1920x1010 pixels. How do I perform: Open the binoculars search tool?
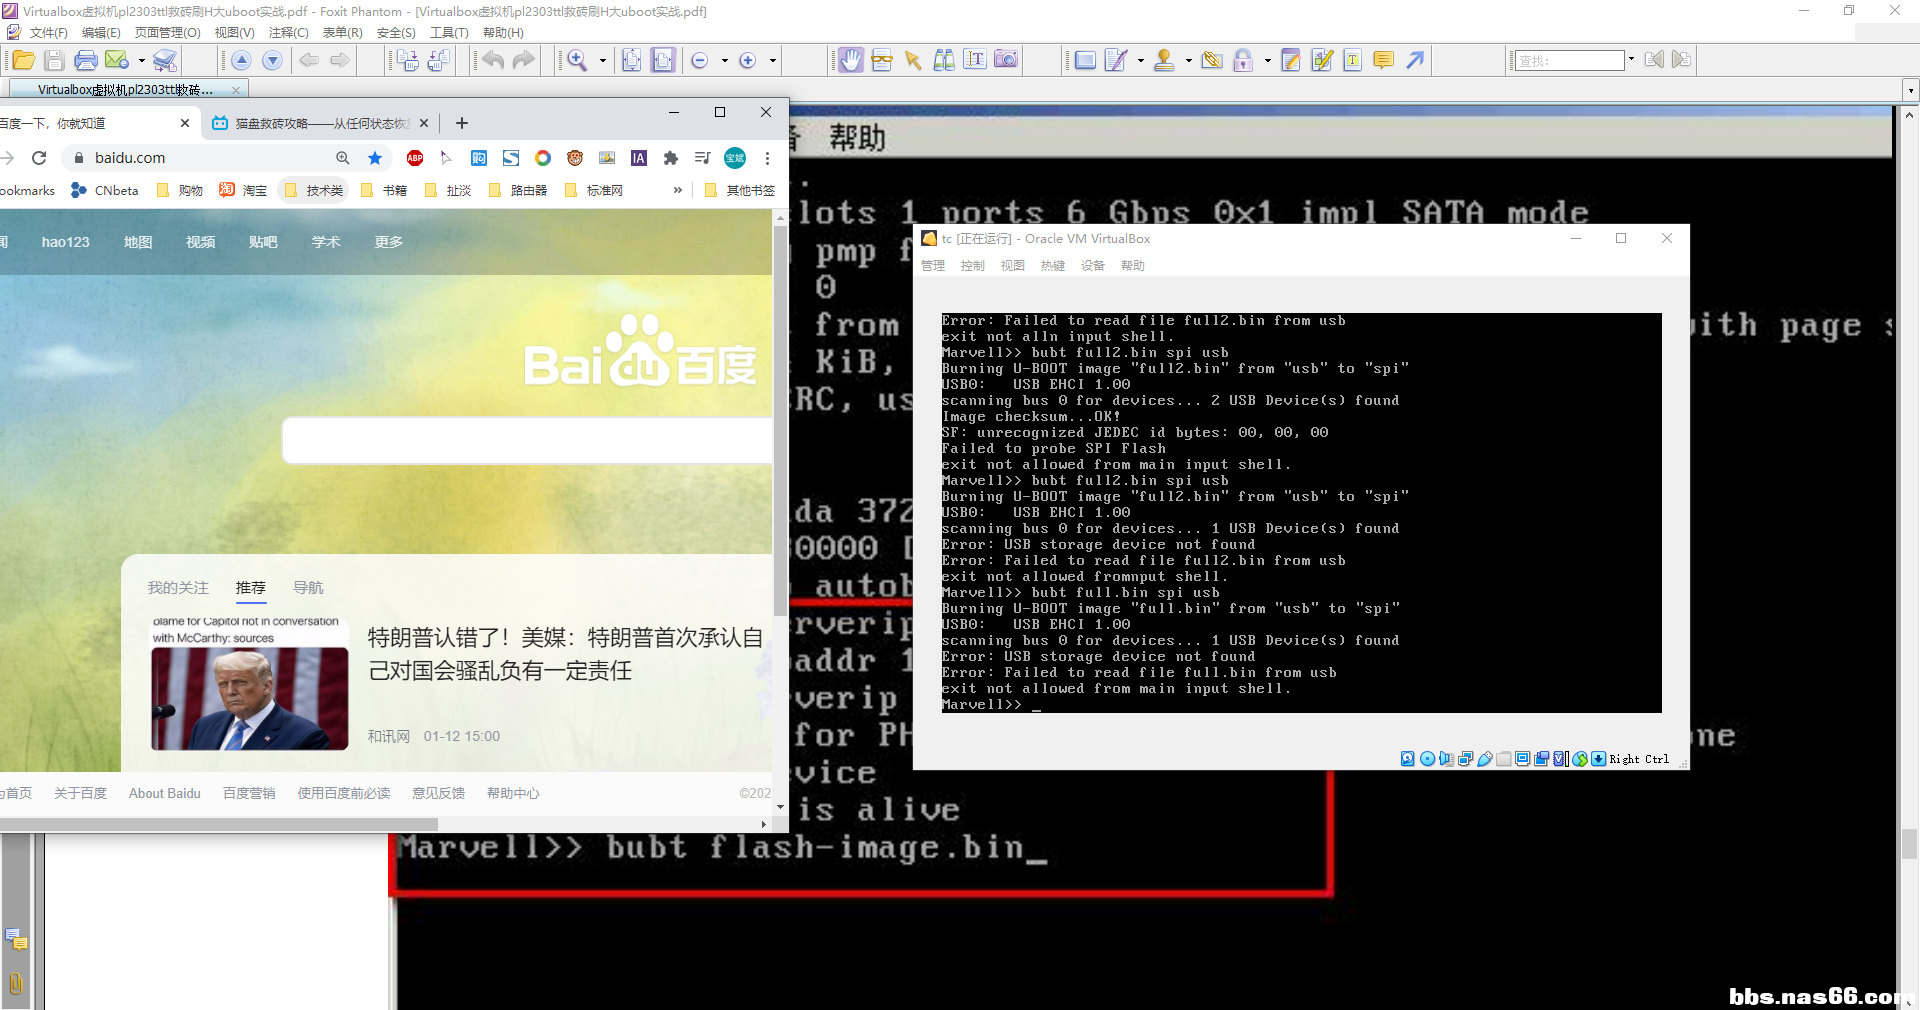944,60
